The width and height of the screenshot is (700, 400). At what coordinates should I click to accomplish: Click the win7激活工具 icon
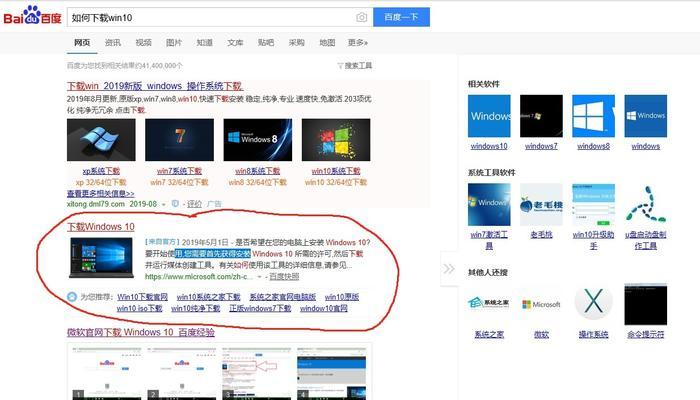pos(489,204)
